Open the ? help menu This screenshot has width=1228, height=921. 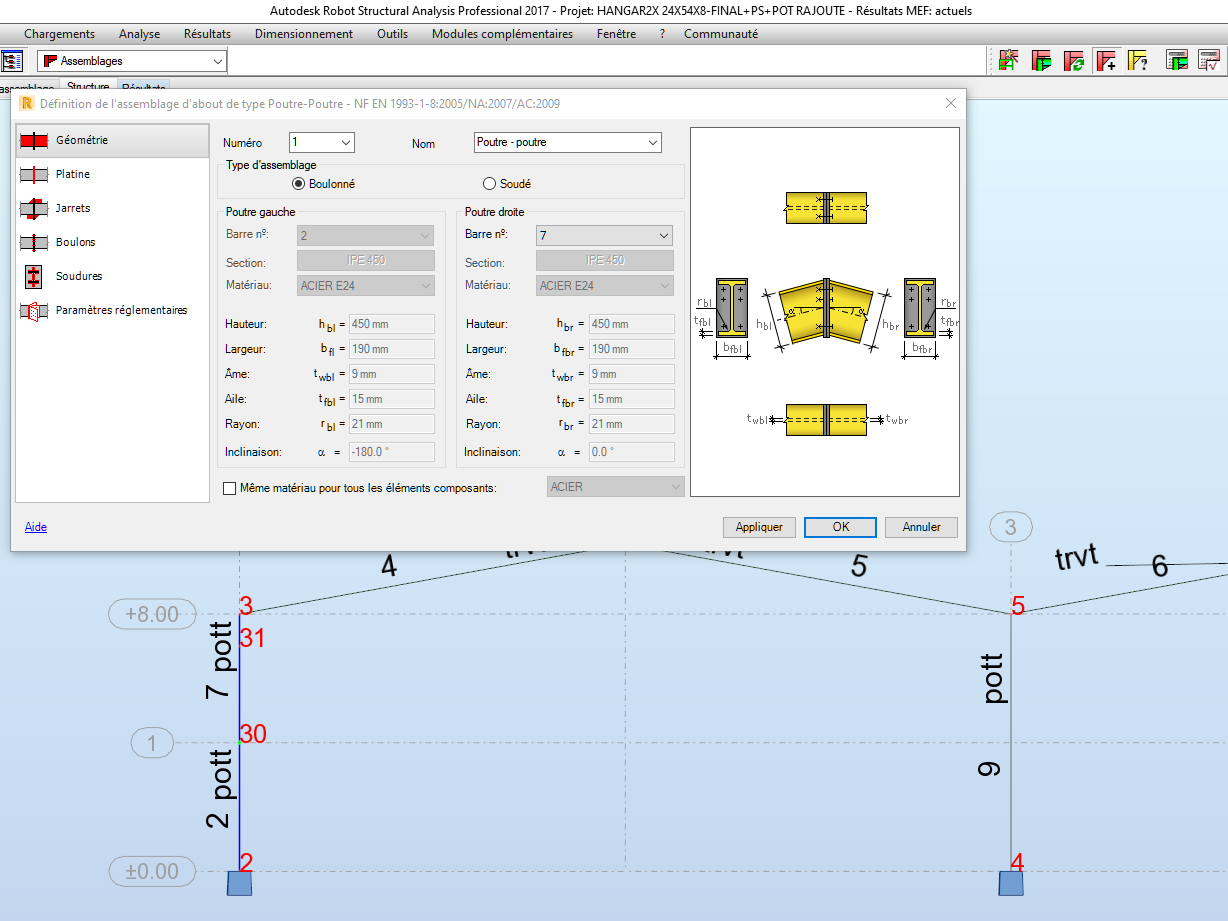tap(662, 34)
